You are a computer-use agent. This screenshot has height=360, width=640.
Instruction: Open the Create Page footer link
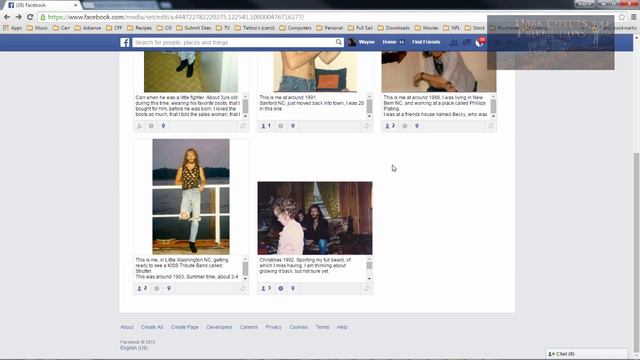click(x=185, y=327)
